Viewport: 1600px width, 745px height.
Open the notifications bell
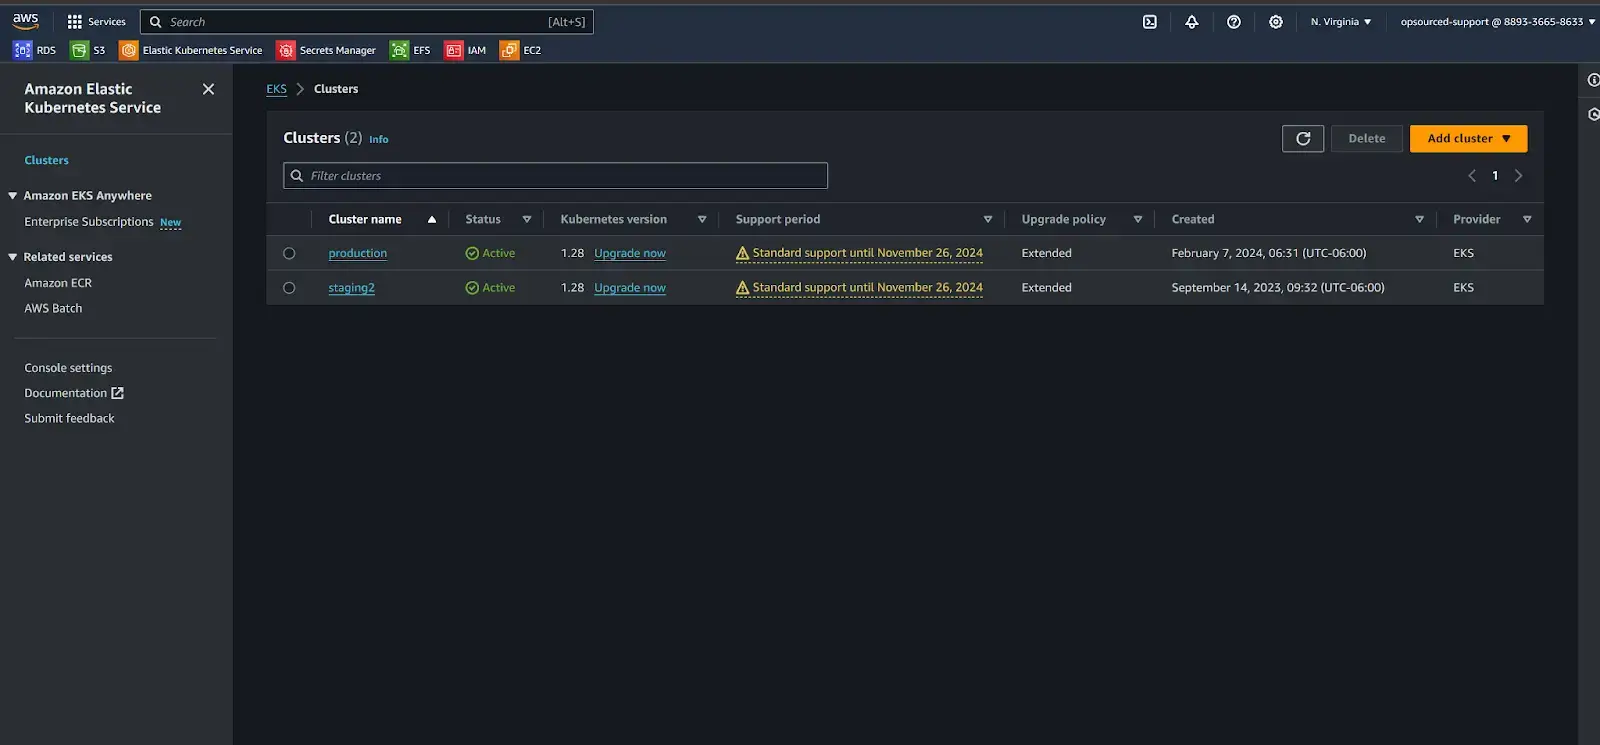pyautogui.click(x=1192, y=22)
